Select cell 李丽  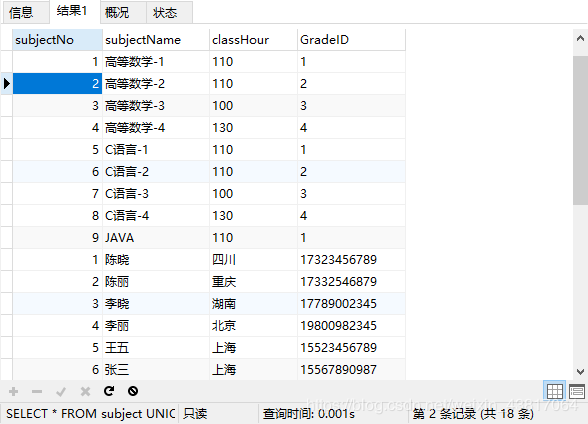(x=156, y=325)
